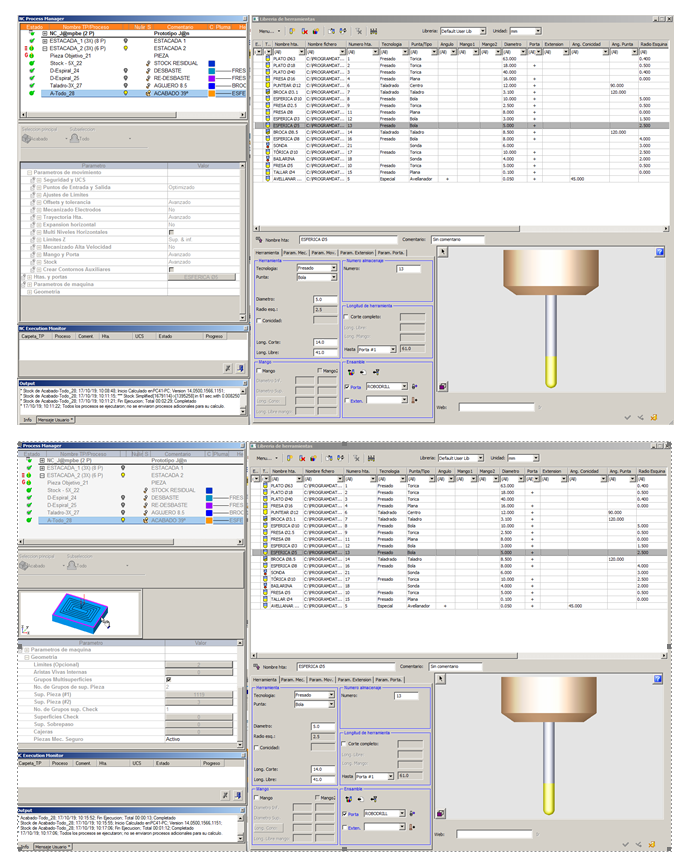Viewport: 689px width, 861px height.
Task: Click Acabado selection icon in upper NC Process Manager
Action: coord(26,138)
